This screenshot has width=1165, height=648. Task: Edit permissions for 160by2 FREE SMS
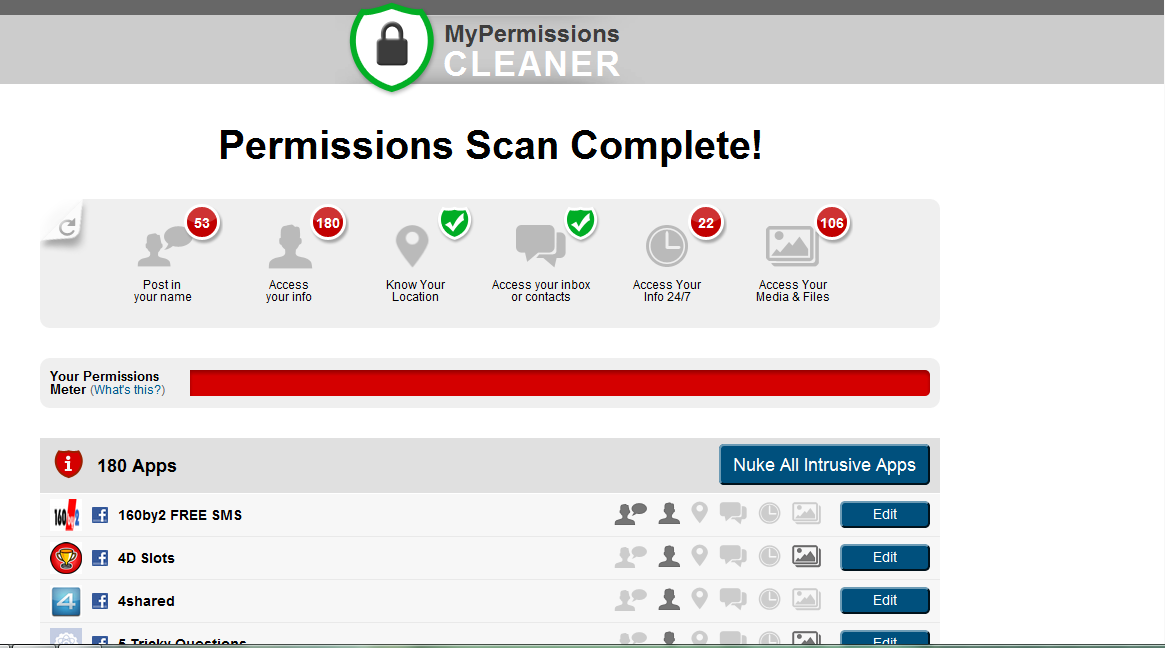pyautogui.click(x=884, y=514)
